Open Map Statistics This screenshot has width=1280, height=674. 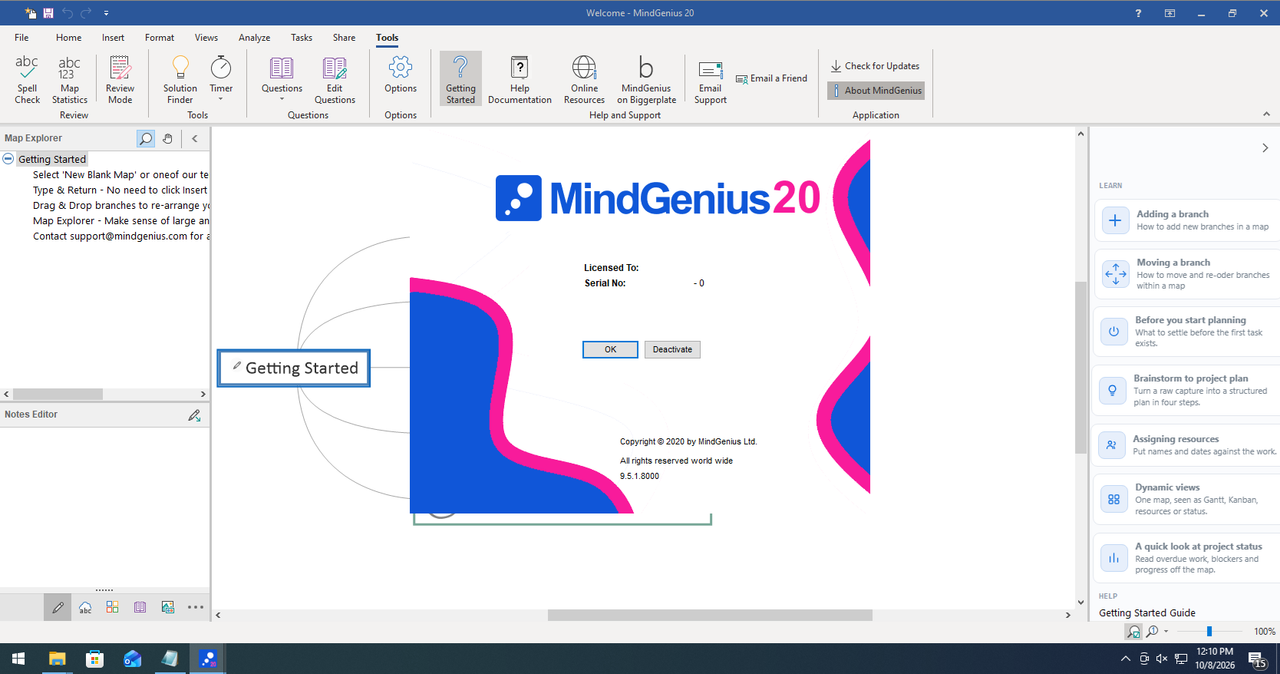[69, 80]
